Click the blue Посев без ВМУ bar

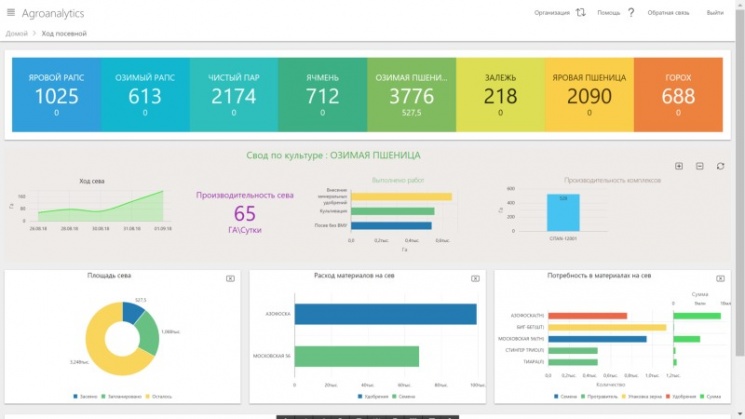coord(391,226)
